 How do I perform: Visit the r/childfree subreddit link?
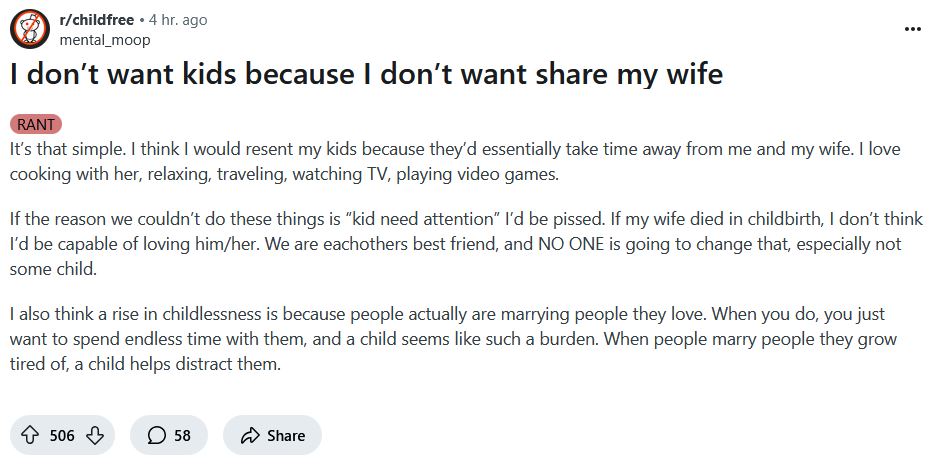(97, 20)
